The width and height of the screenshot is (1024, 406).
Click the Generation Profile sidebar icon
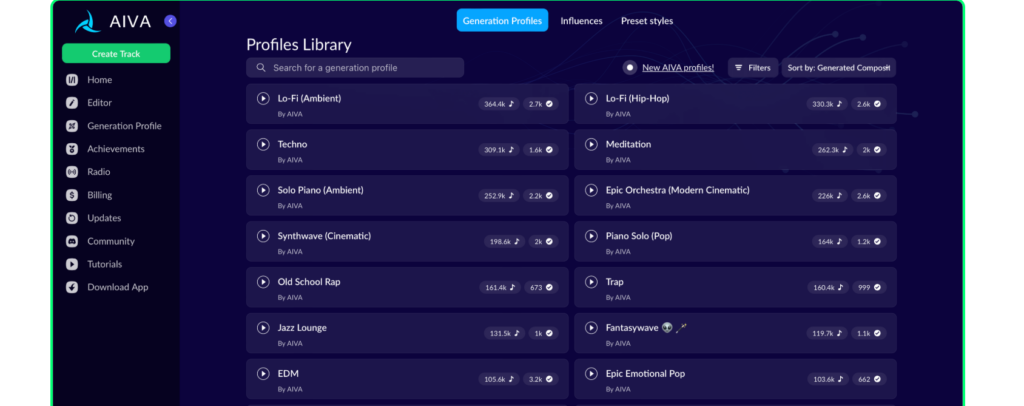72,126
